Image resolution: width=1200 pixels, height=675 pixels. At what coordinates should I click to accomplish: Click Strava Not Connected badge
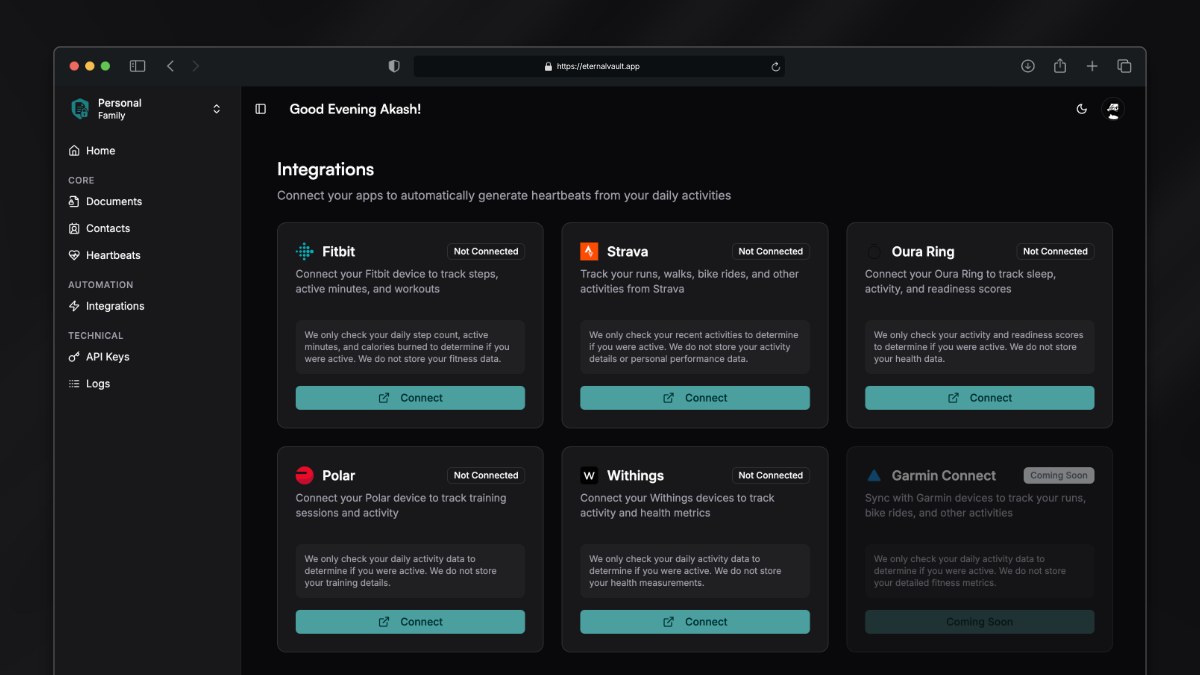(x=771, y=252)
